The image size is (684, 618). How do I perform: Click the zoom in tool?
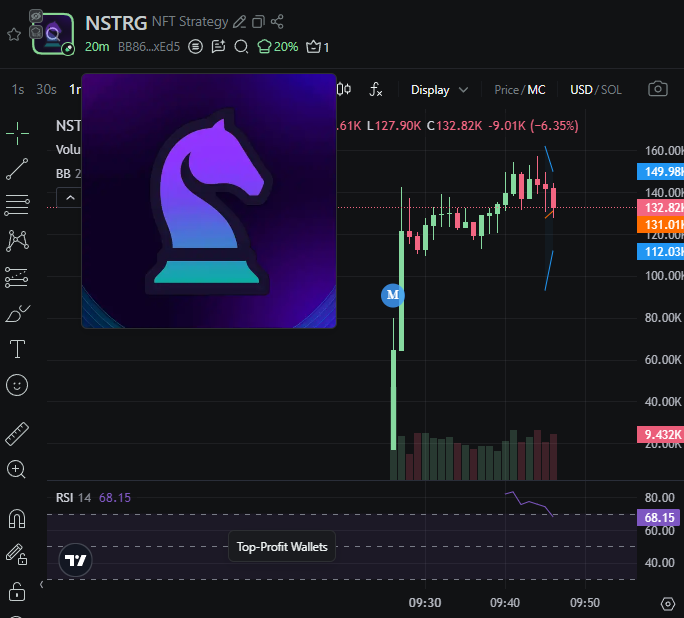pos(17,469)
